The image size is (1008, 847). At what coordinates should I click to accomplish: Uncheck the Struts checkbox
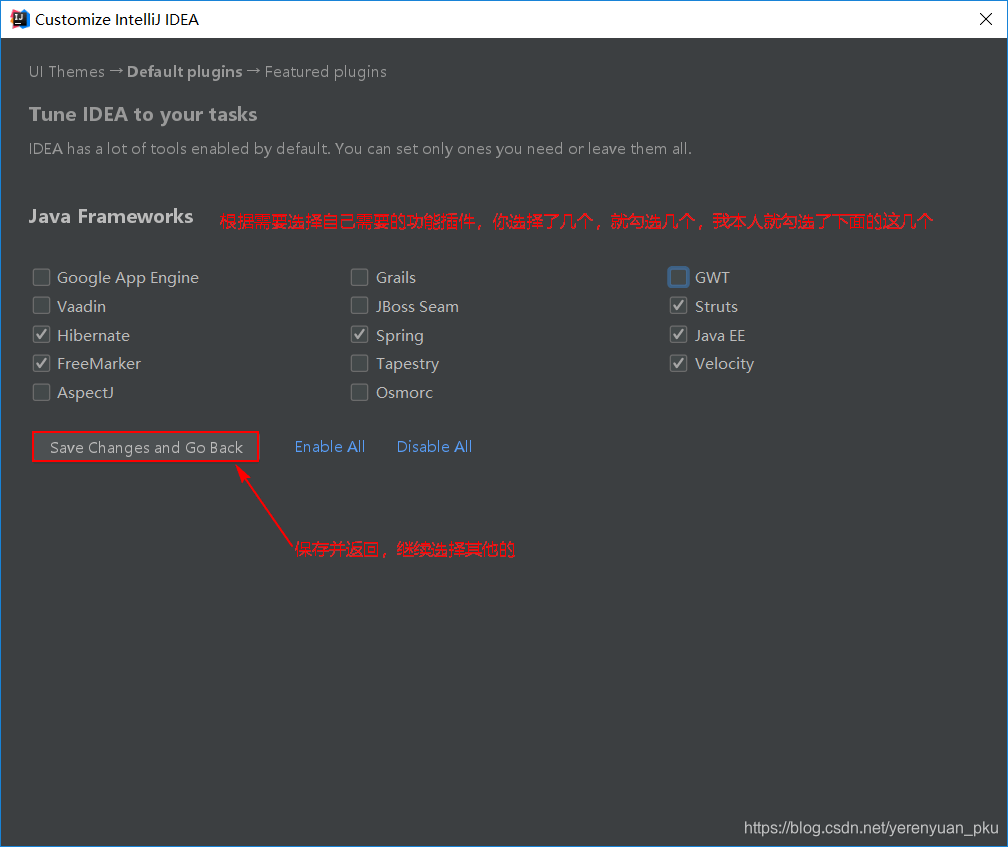[x=678, y=306]
